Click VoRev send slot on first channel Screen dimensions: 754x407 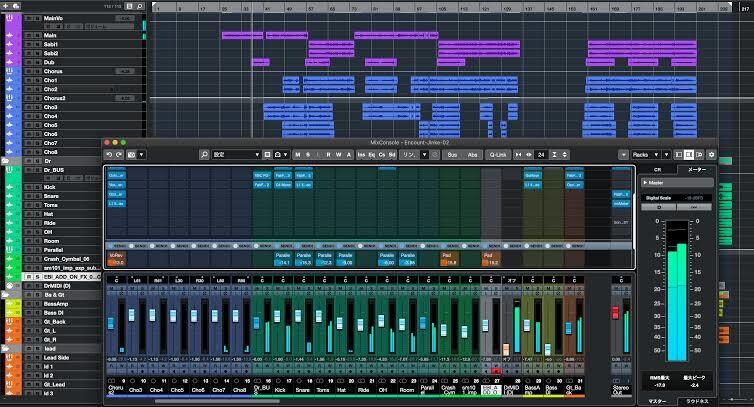click(116, 259)
